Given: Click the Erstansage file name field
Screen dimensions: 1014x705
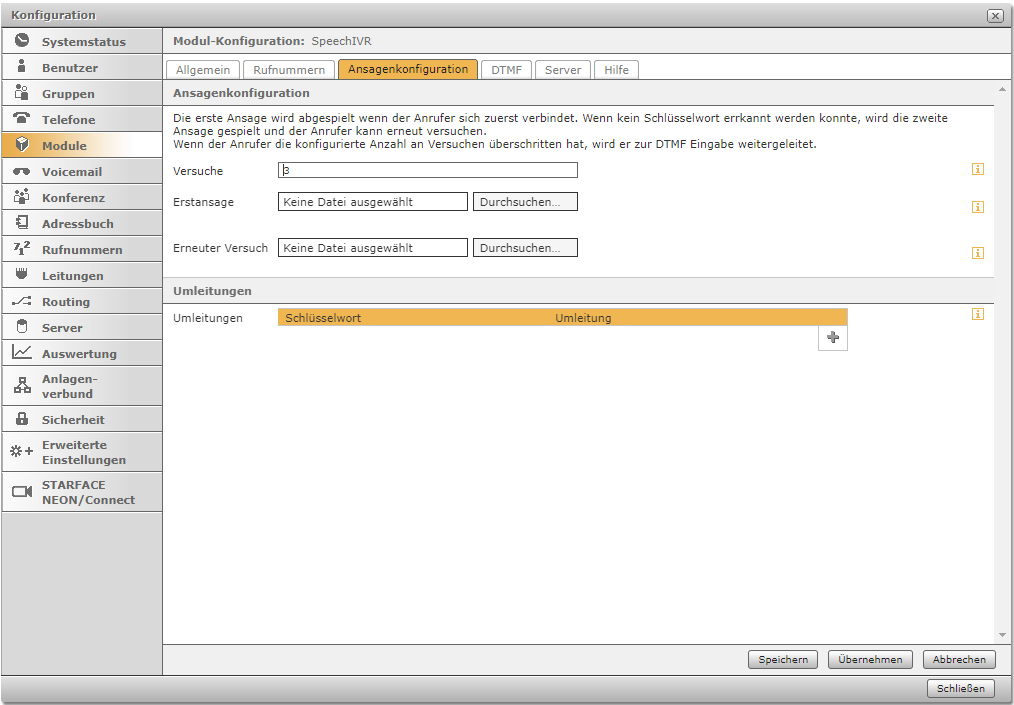Looking at the screenshot, I should coord(373,202).
